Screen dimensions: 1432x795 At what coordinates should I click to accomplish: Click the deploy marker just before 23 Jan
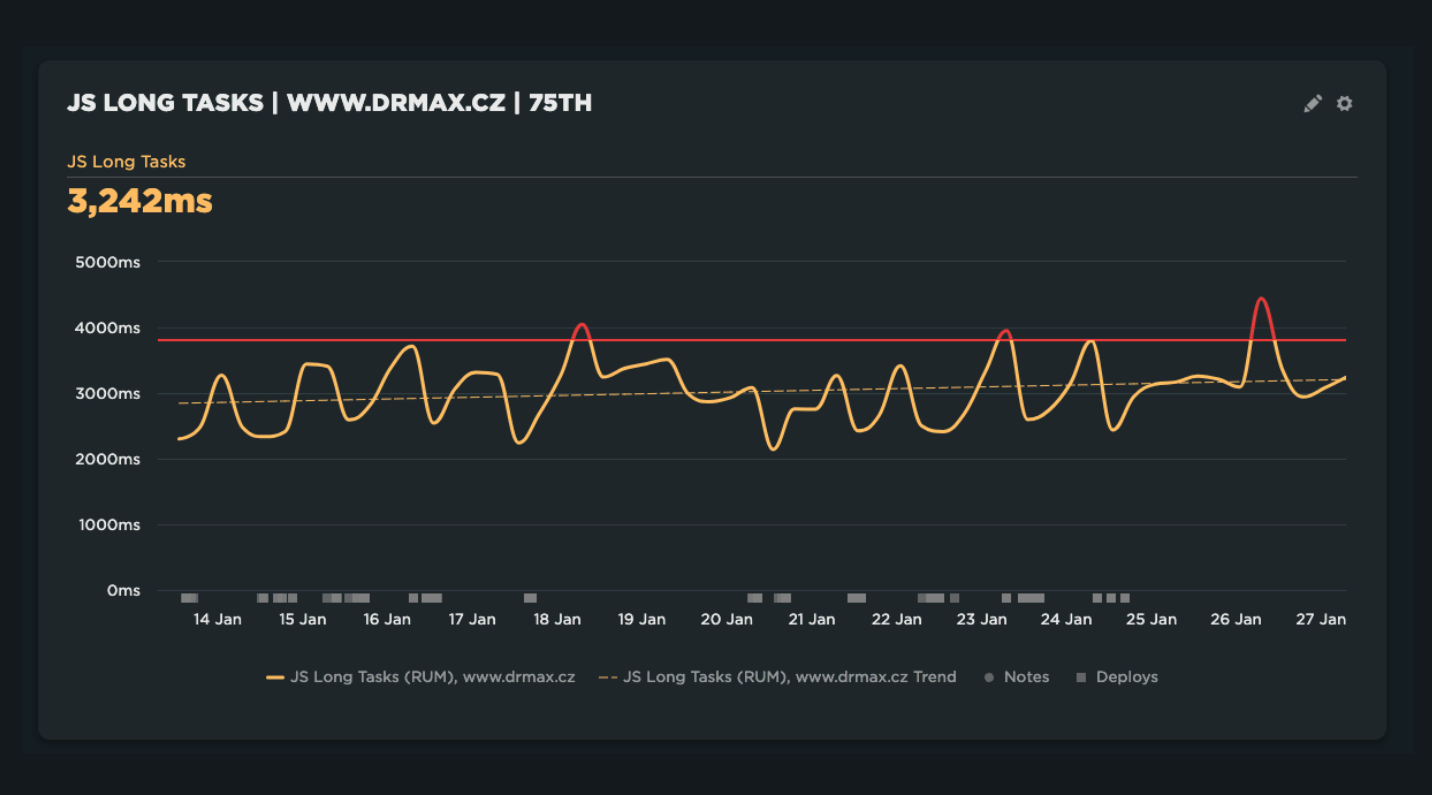954,598
